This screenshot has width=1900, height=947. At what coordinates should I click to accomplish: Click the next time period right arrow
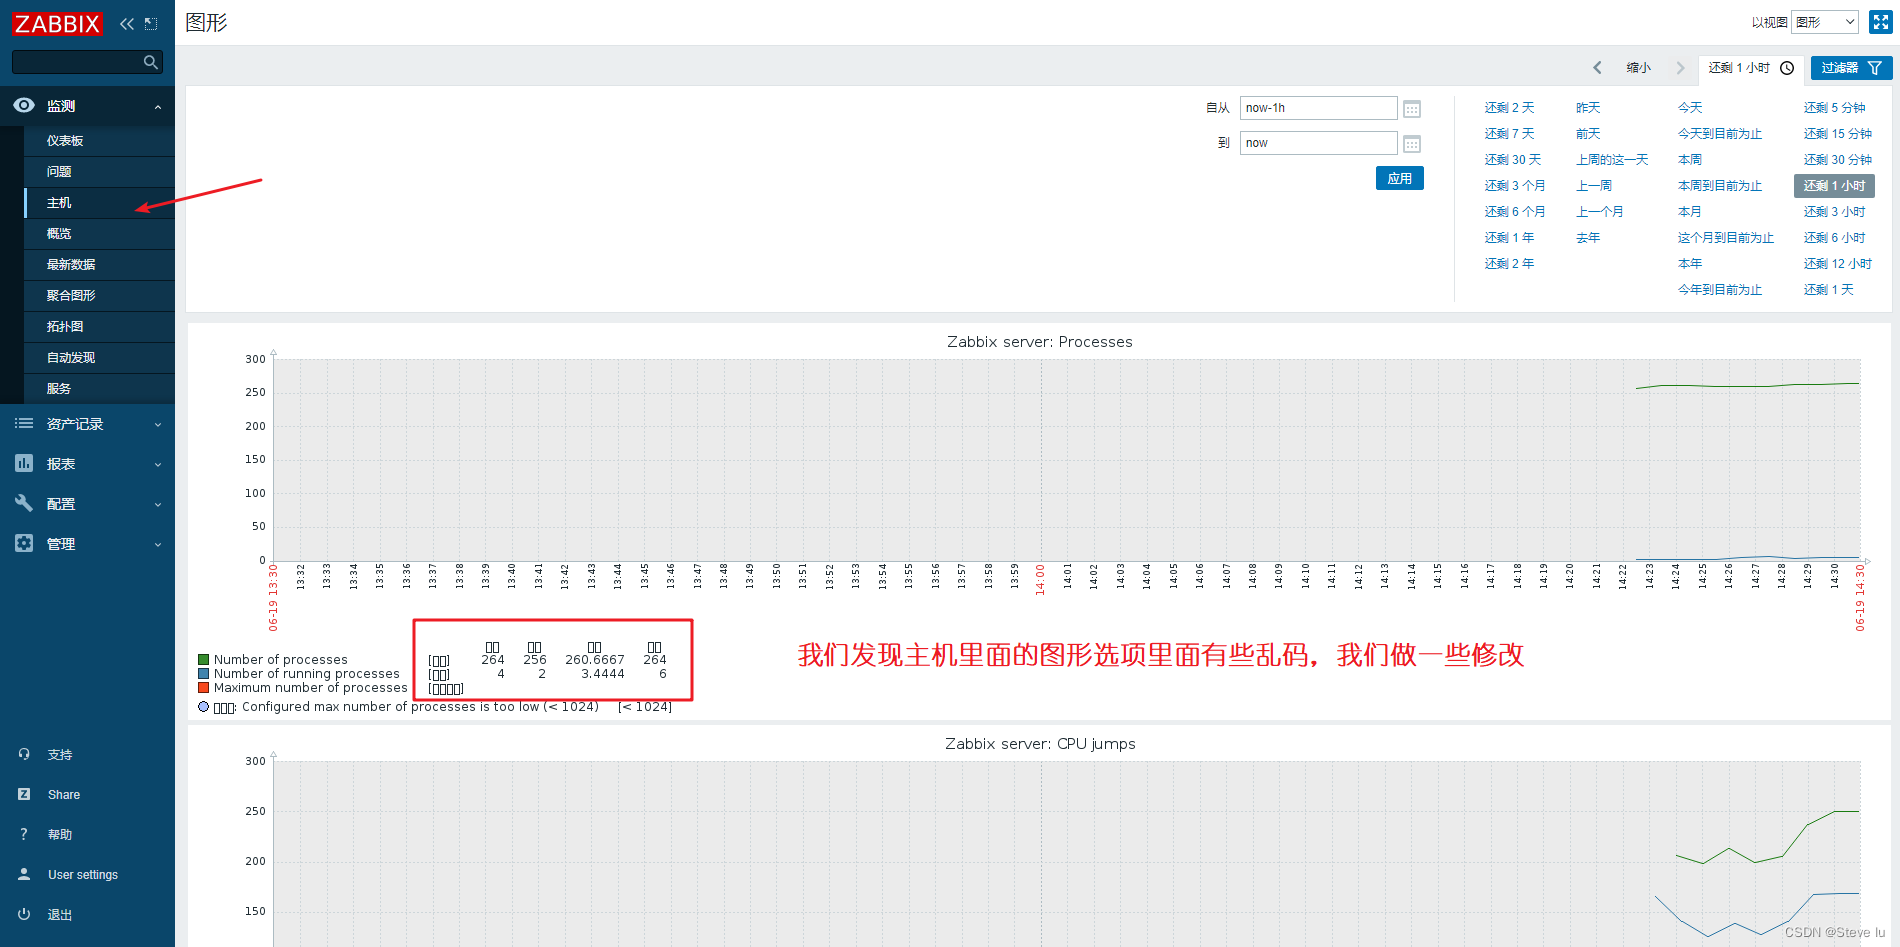(x=1680, y=68)
